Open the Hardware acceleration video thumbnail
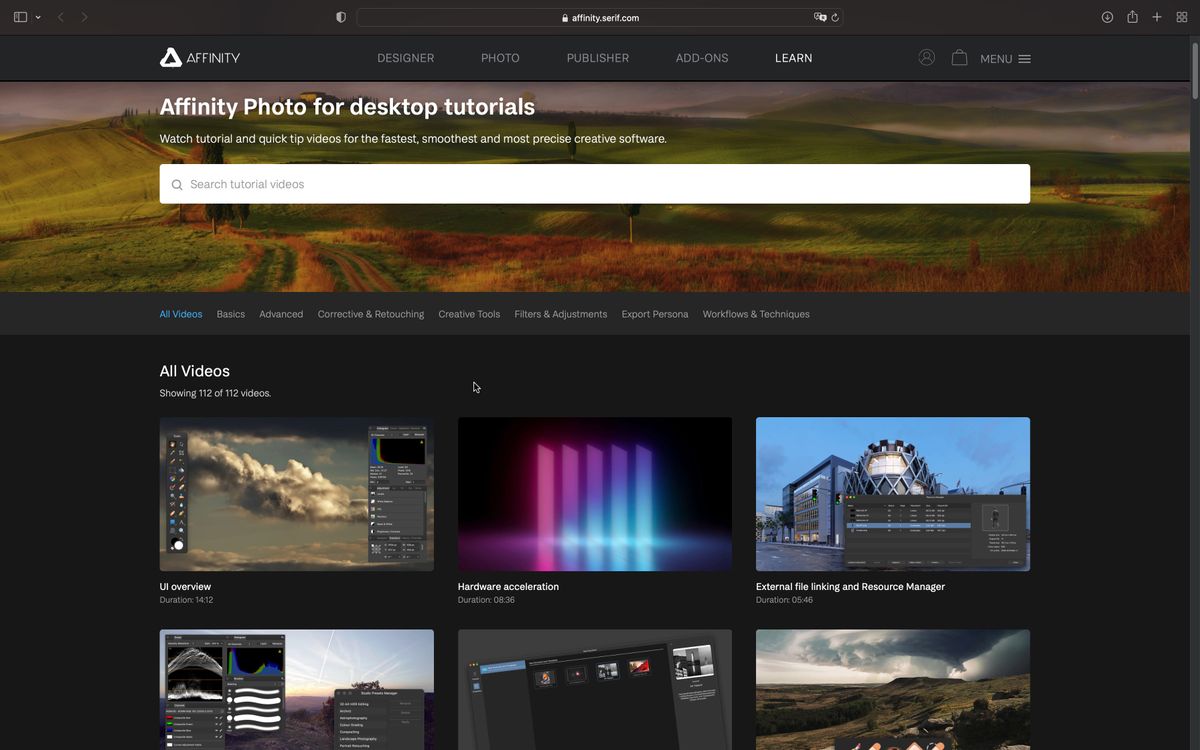 pos(594,493)
